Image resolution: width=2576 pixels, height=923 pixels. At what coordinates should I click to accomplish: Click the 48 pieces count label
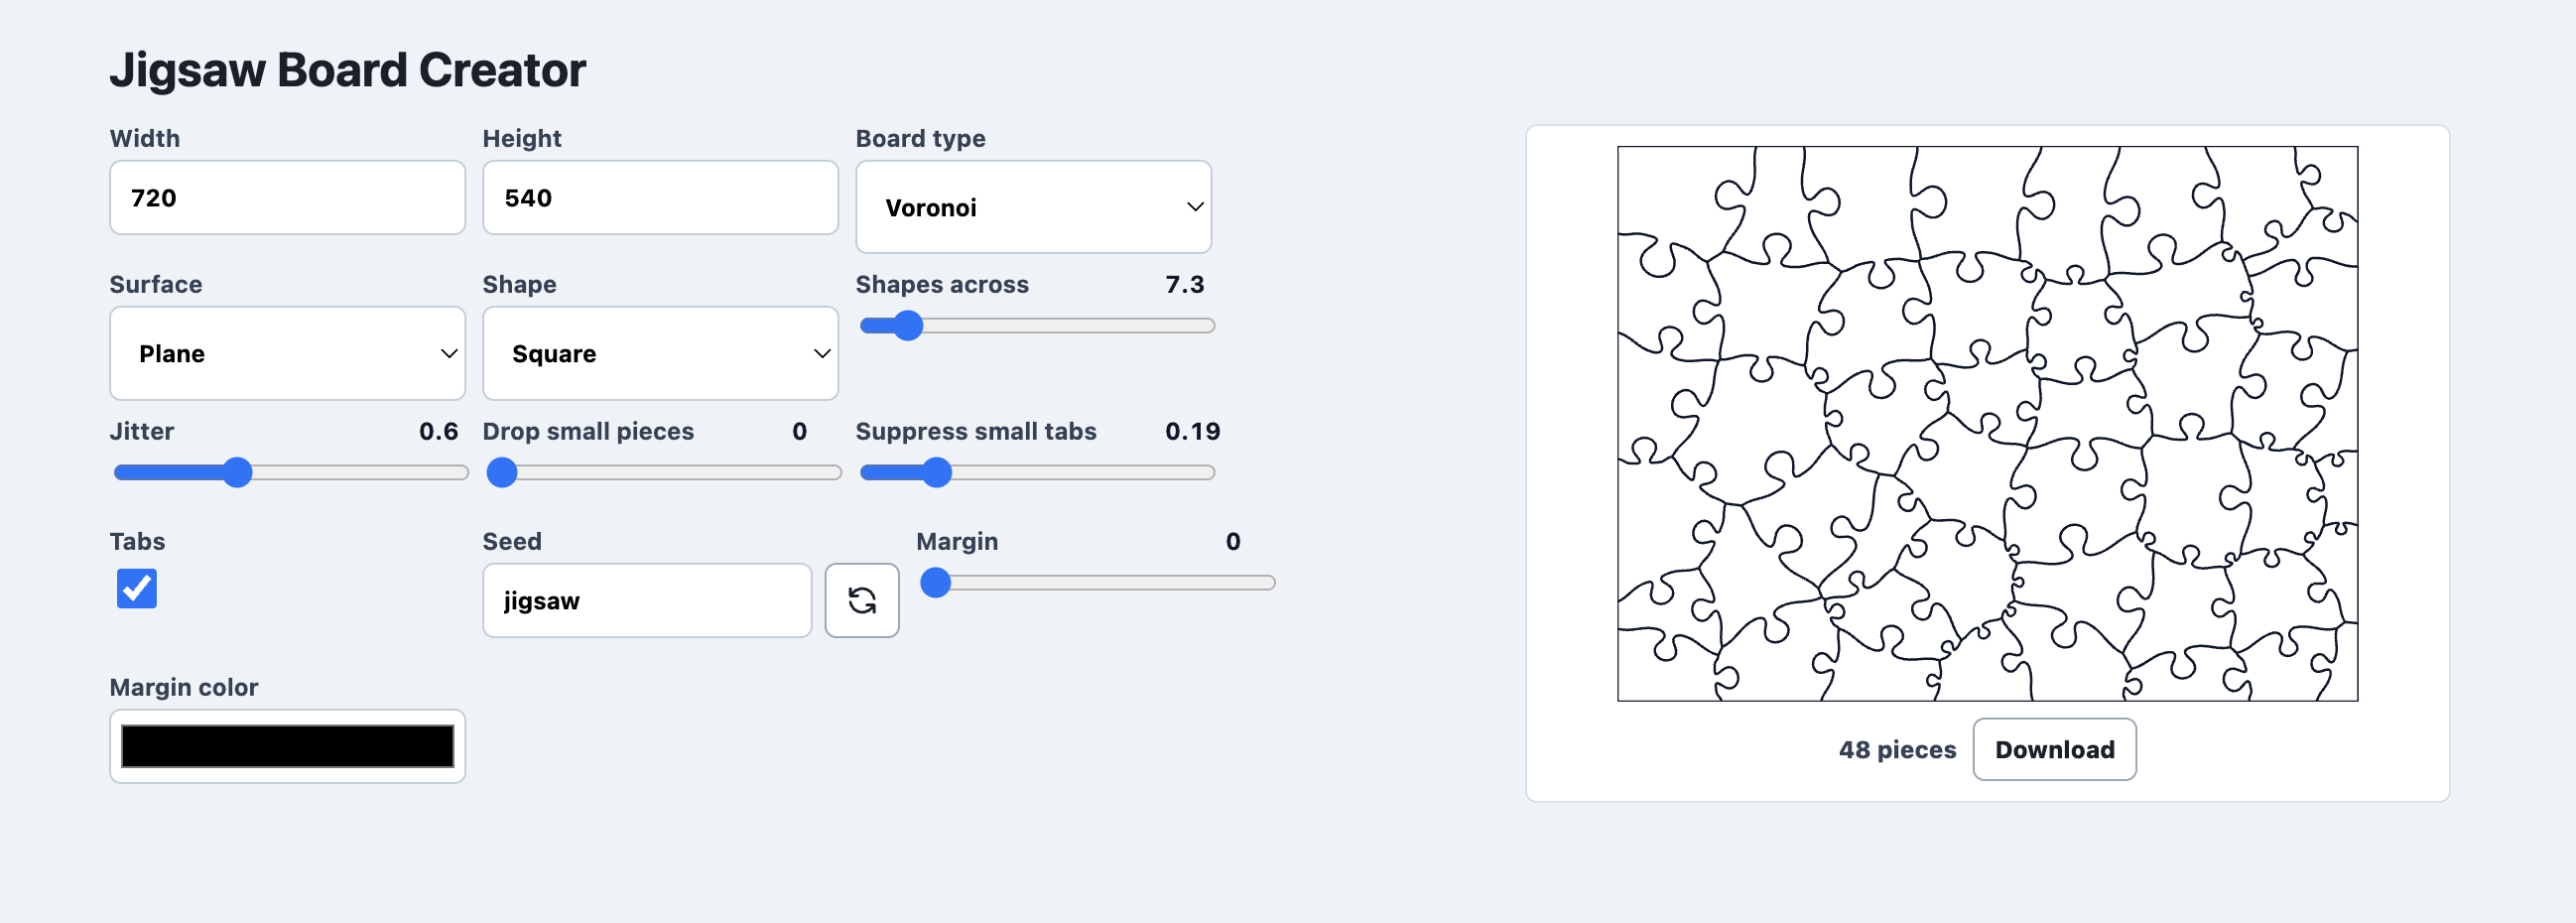click(1897, 749)
